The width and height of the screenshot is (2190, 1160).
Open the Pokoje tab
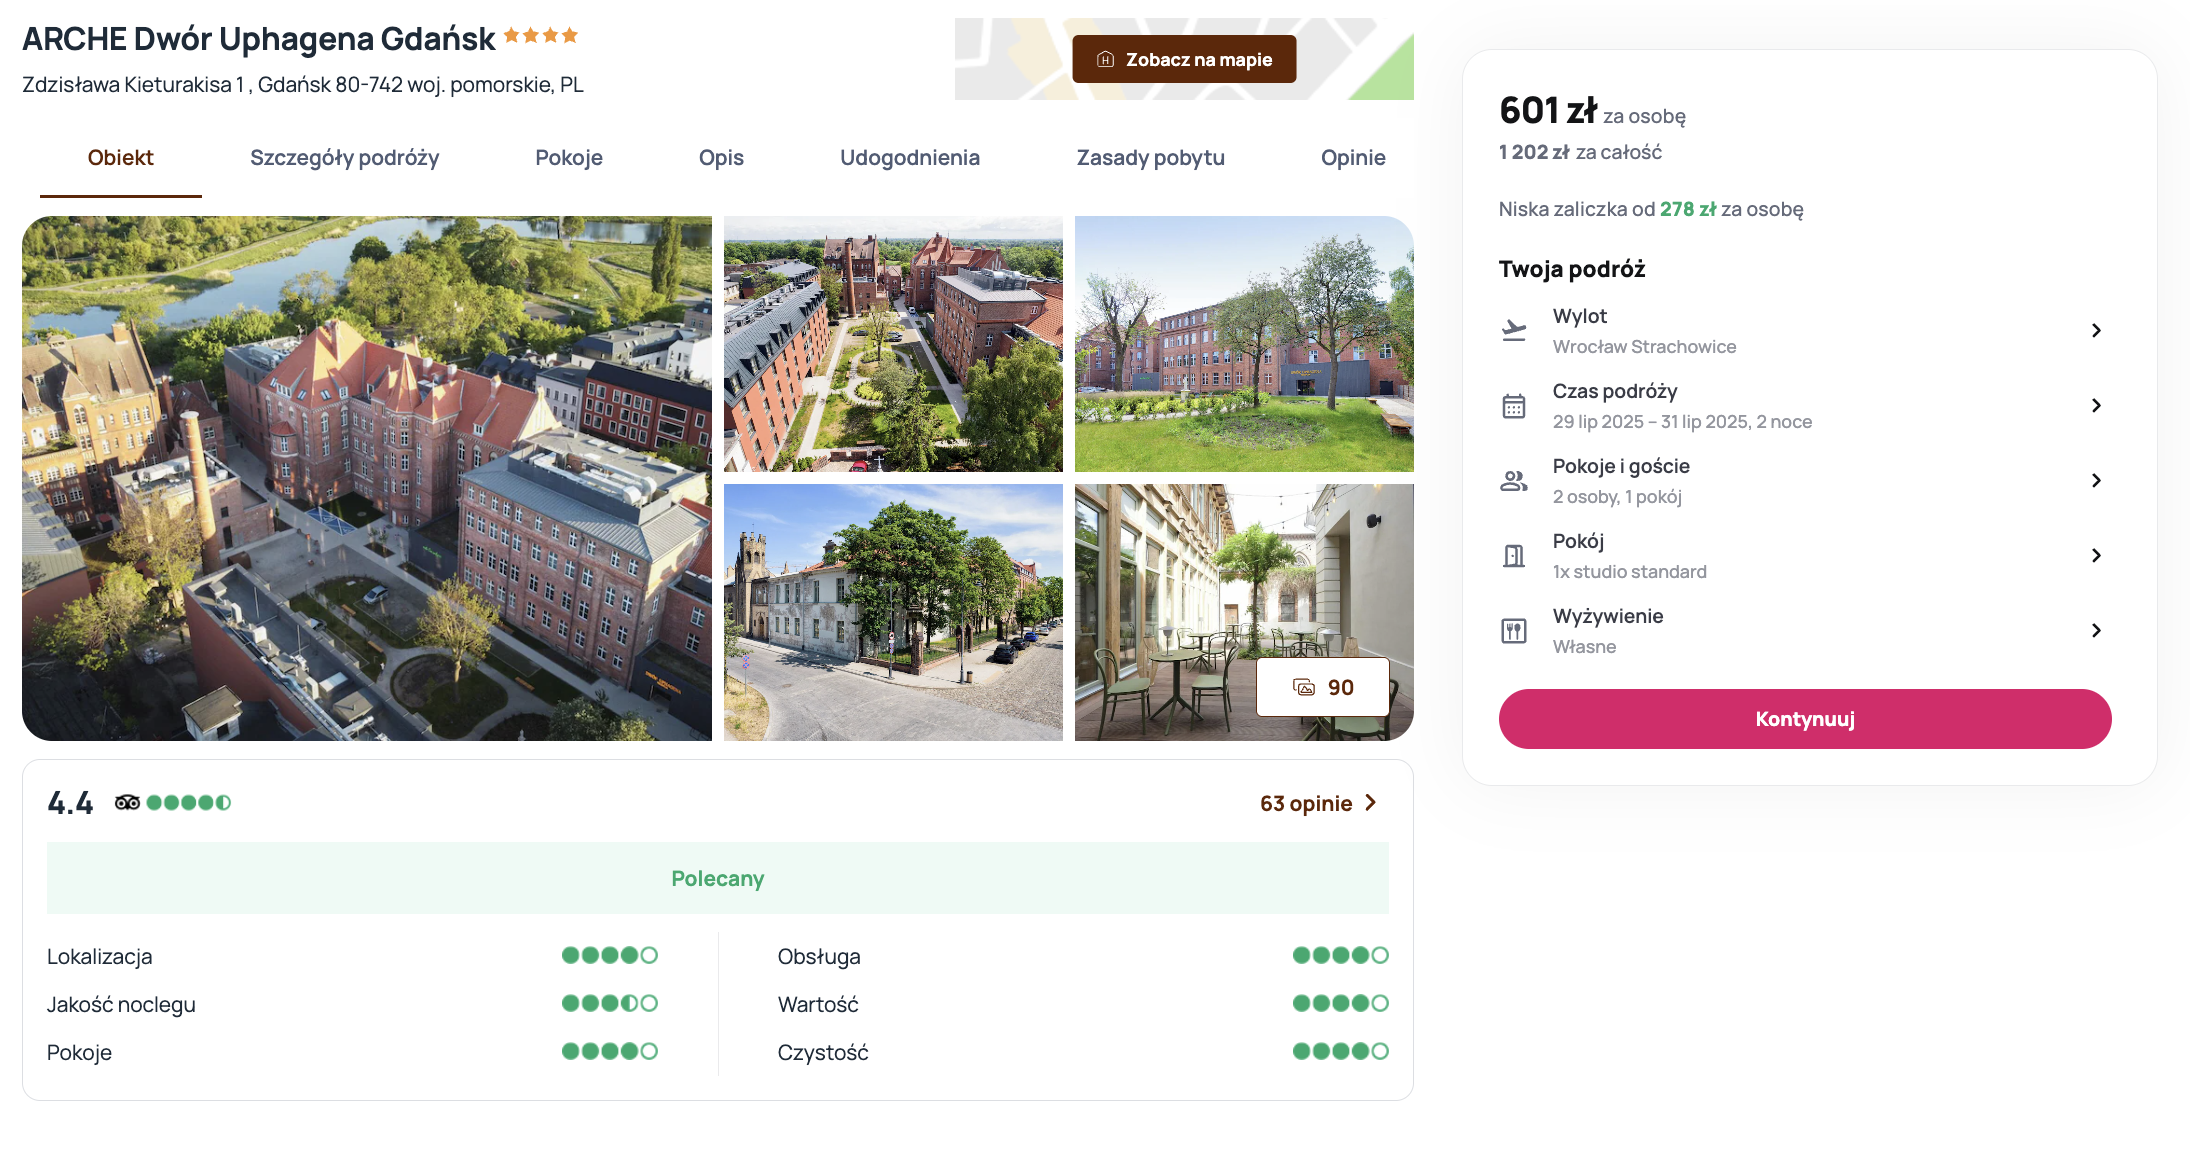[x=568, y=158]
